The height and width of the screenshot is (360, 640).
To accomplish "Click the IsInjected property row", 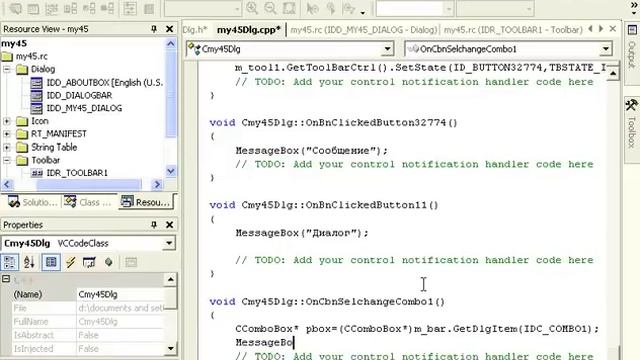I will 88,349.
